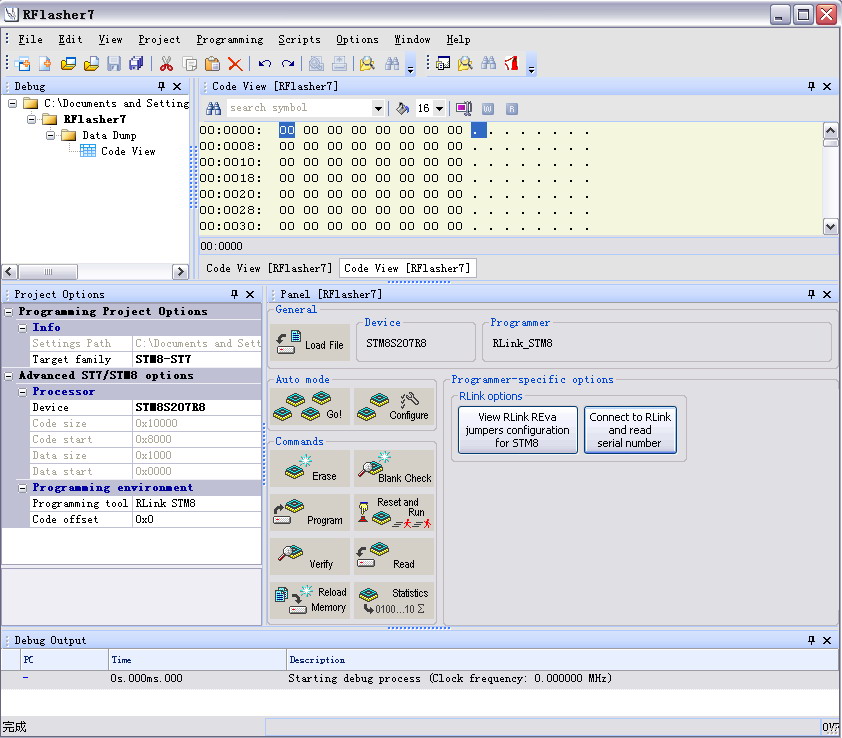Click the W button in Code View toolbar
Viewport: 842px width, 738px height.
tap(488, 109)
